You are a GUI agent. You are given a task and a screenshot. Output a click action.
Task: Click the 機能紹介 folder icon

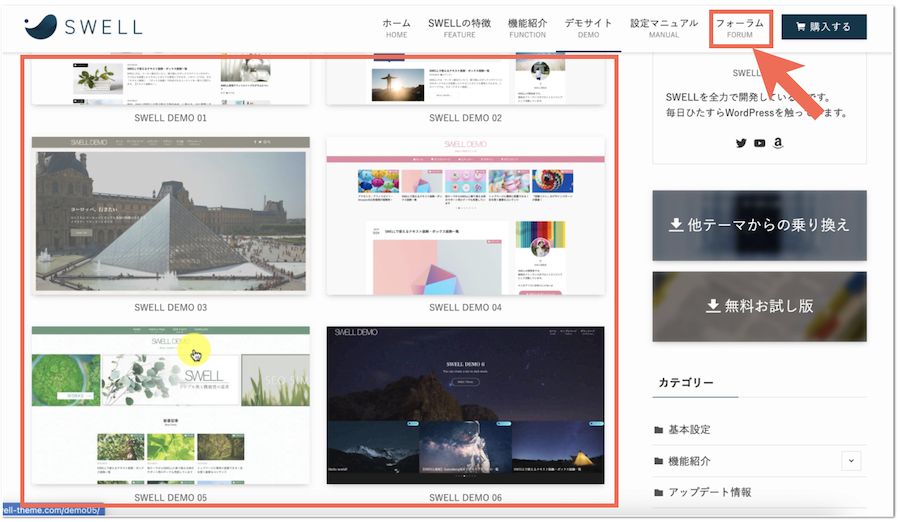coord(659,461)
